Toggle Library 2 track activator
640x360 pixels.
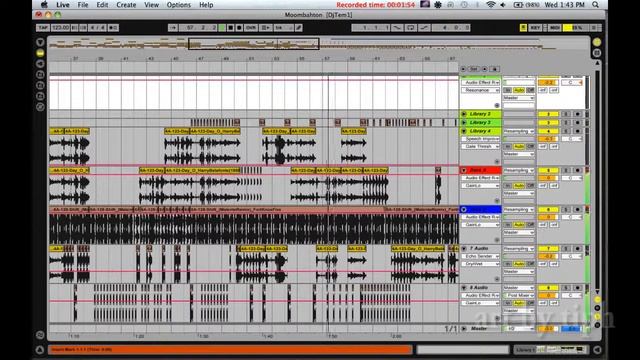click(x=549, y=114)
